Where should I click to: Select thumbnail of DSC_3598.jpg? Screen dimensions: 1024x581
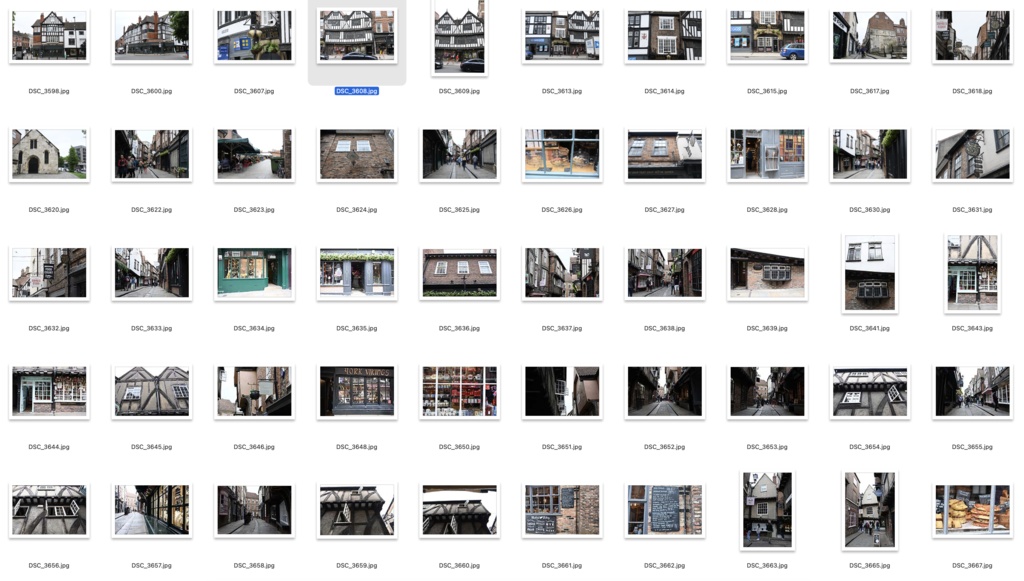point(49,36)
